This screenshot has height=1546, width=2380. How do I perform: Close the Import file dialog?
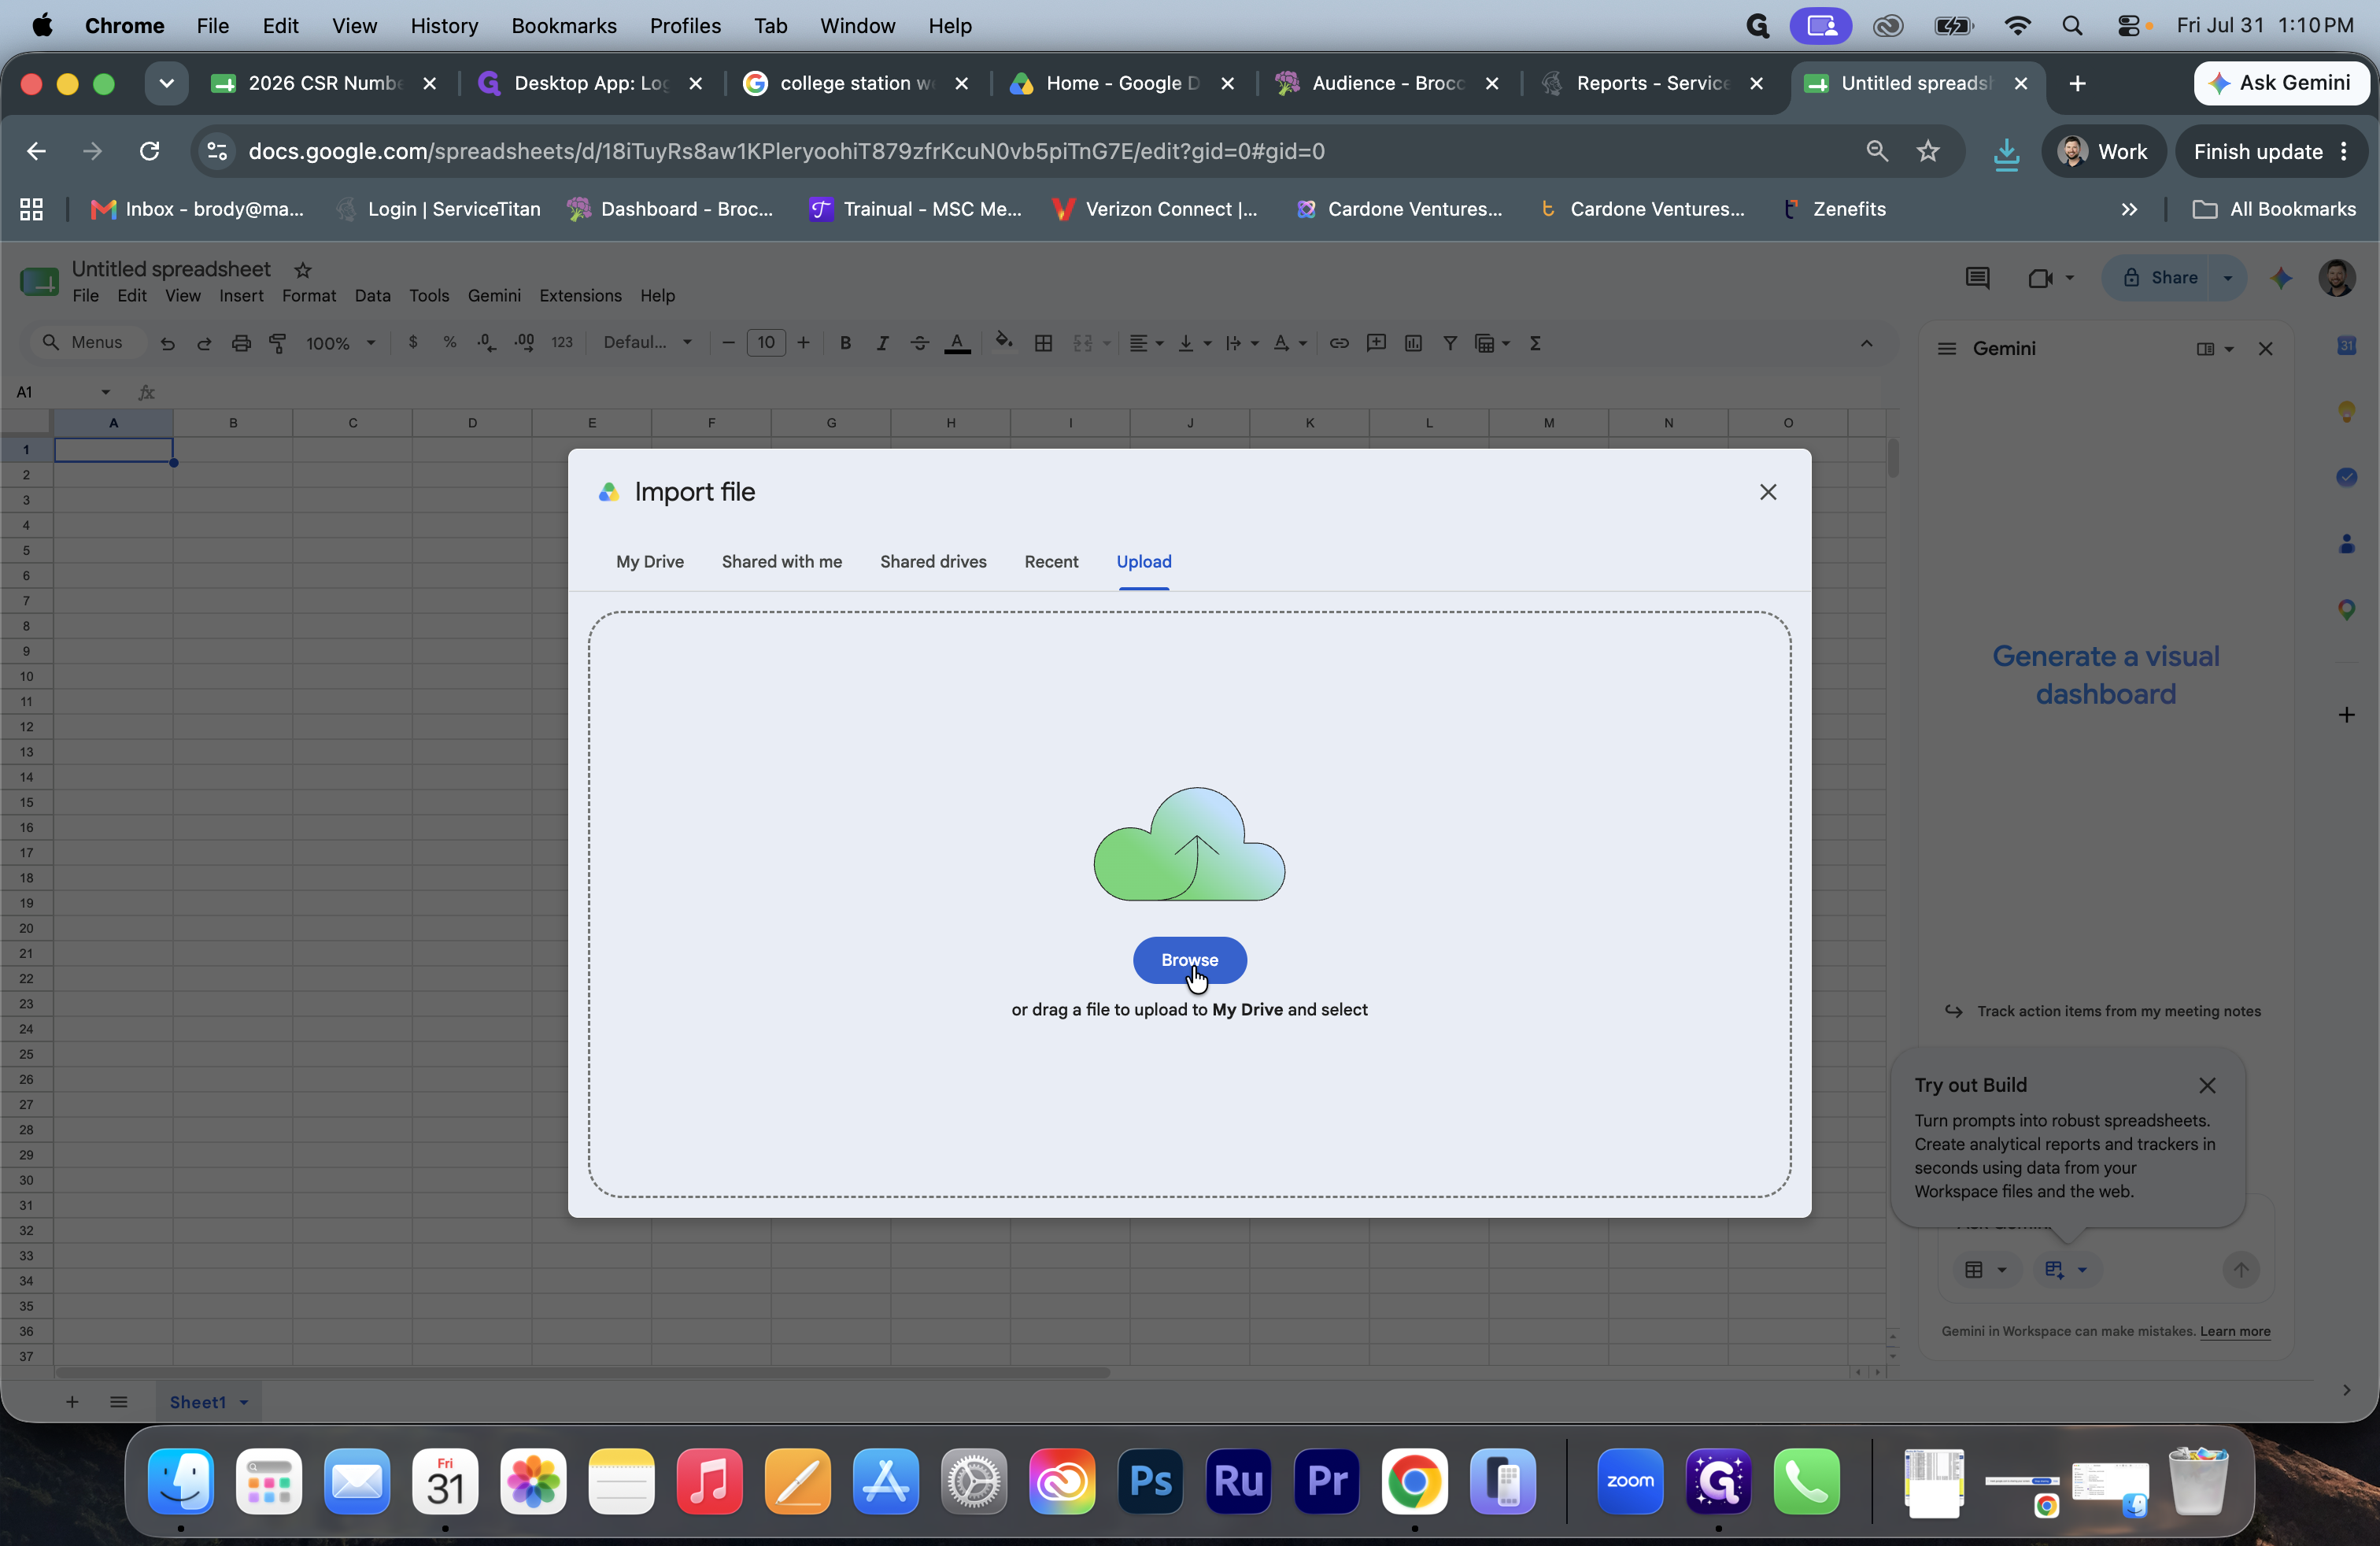1767,492
